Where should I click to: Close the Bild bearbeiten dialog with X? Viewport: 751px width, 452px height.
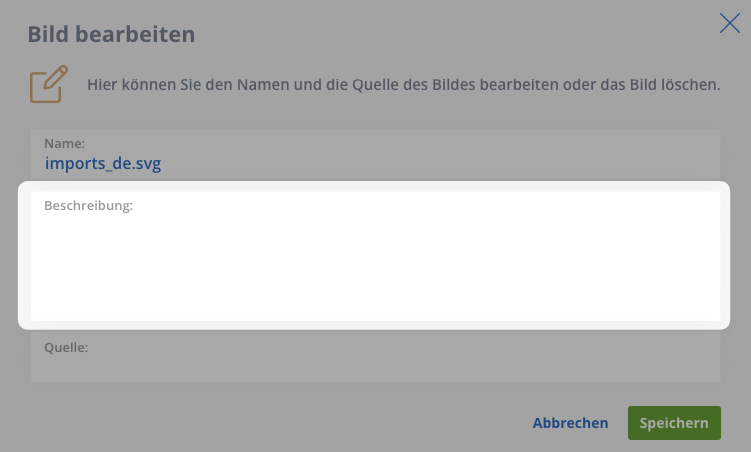(729, 23)
